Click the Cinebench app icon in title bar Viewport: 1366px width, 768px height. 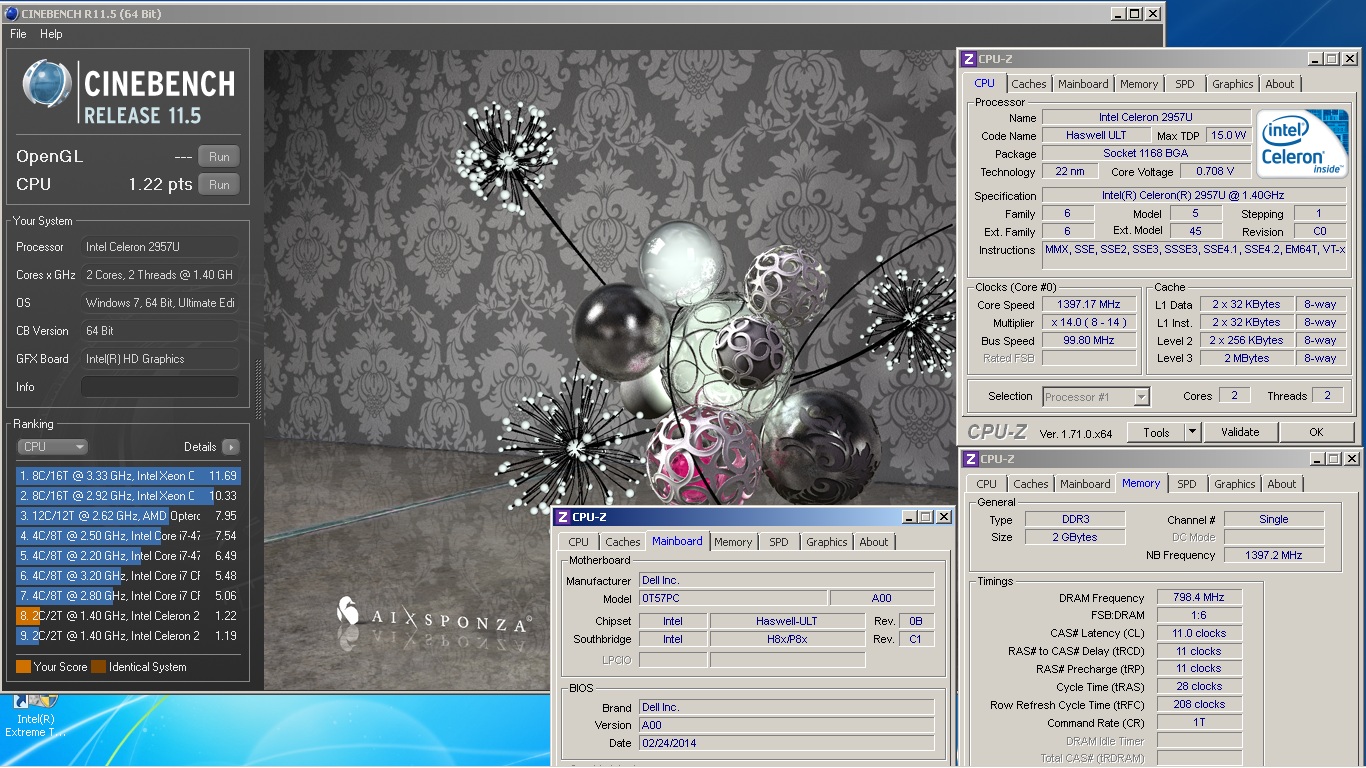coord(10,14)
